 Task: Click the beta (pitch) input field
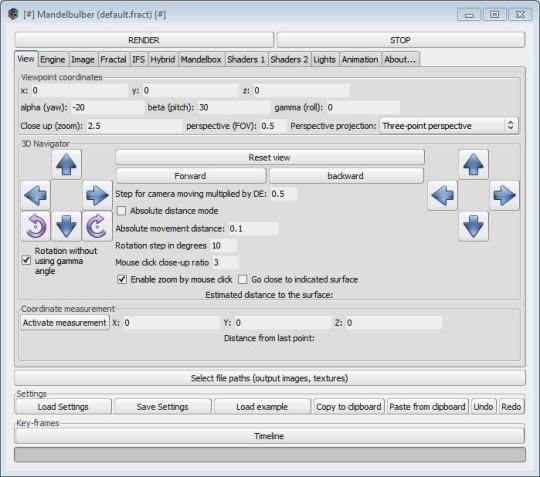[234, 107]
